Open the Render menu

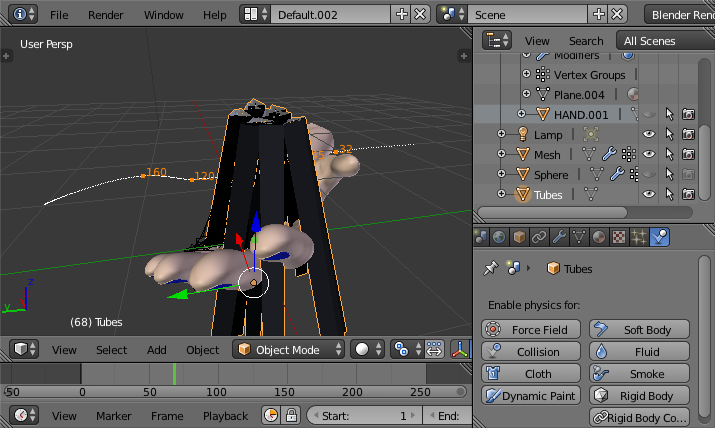click(105, 15)
